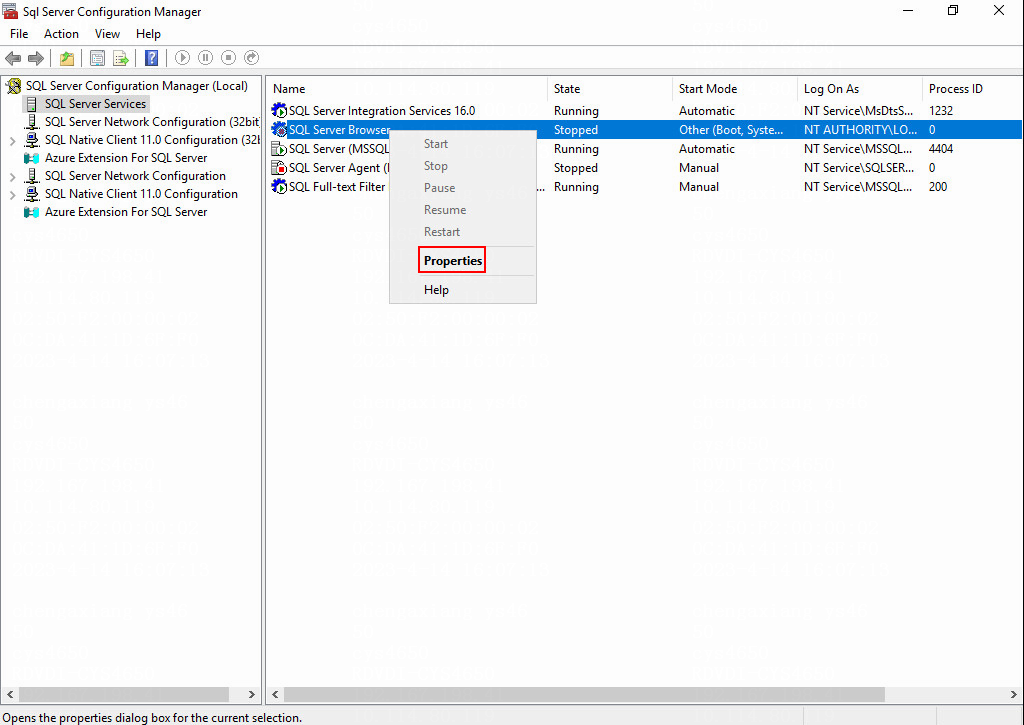Click the Log On As cell NT Service\SQLSER...
The height and width of the screenshot is (725, 1024).
(x=859, y=167)
